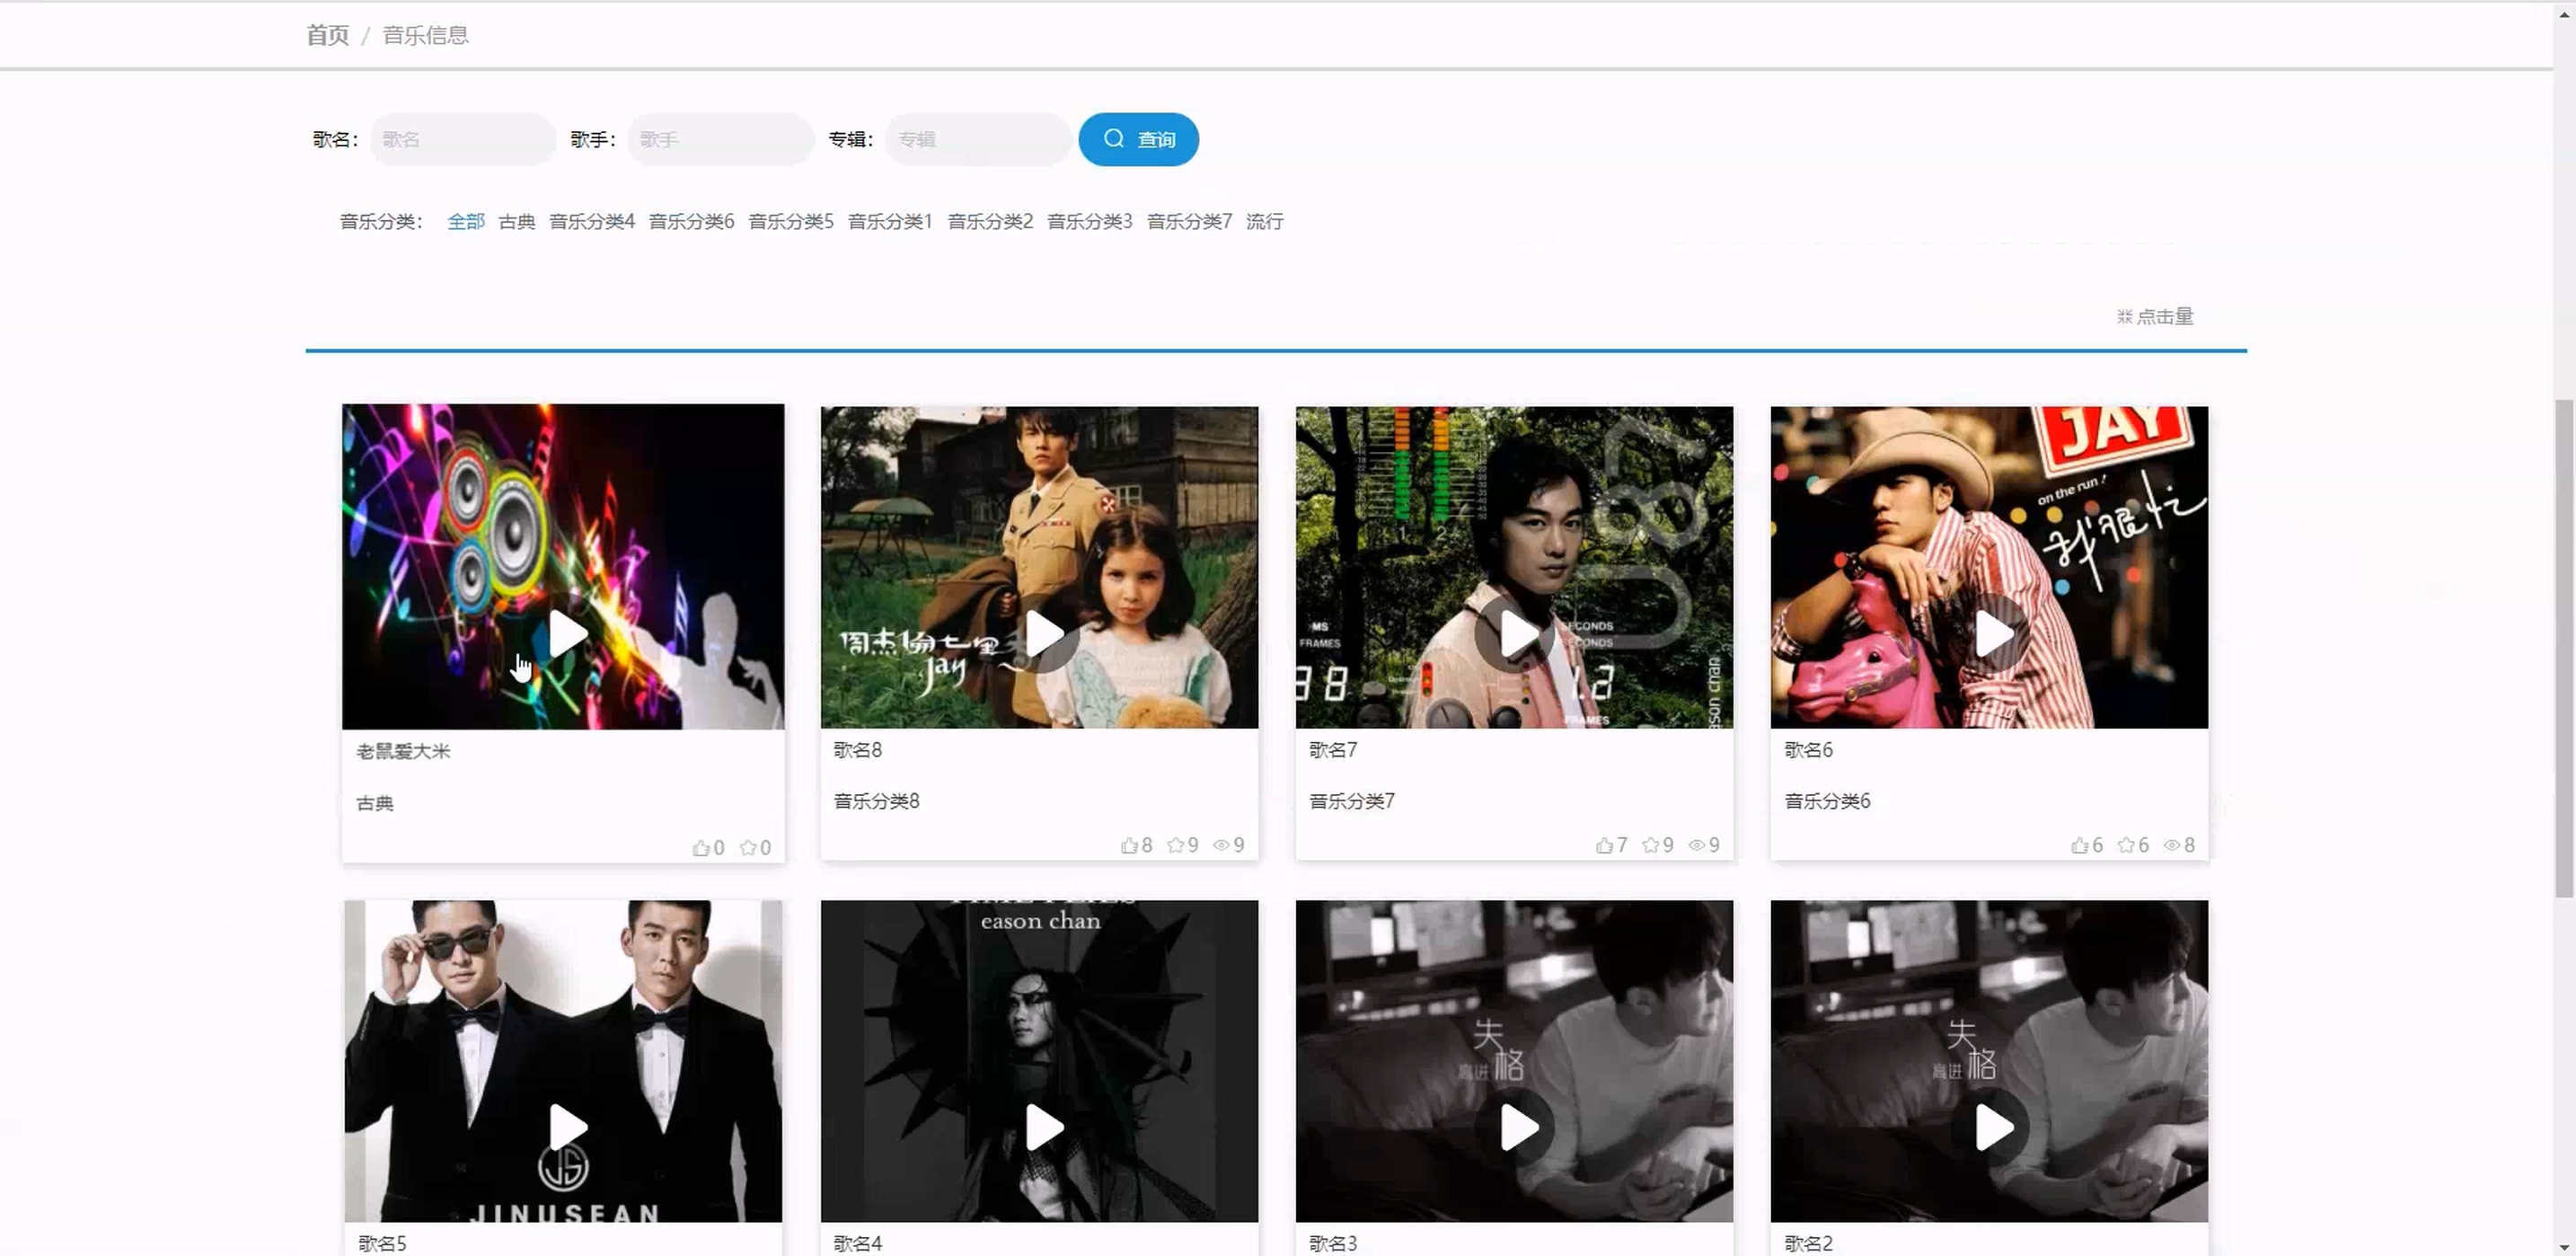This screenshot has height=1256, width=2576.
Task: Select the 全部 category filter
Action: click(465, 222)
